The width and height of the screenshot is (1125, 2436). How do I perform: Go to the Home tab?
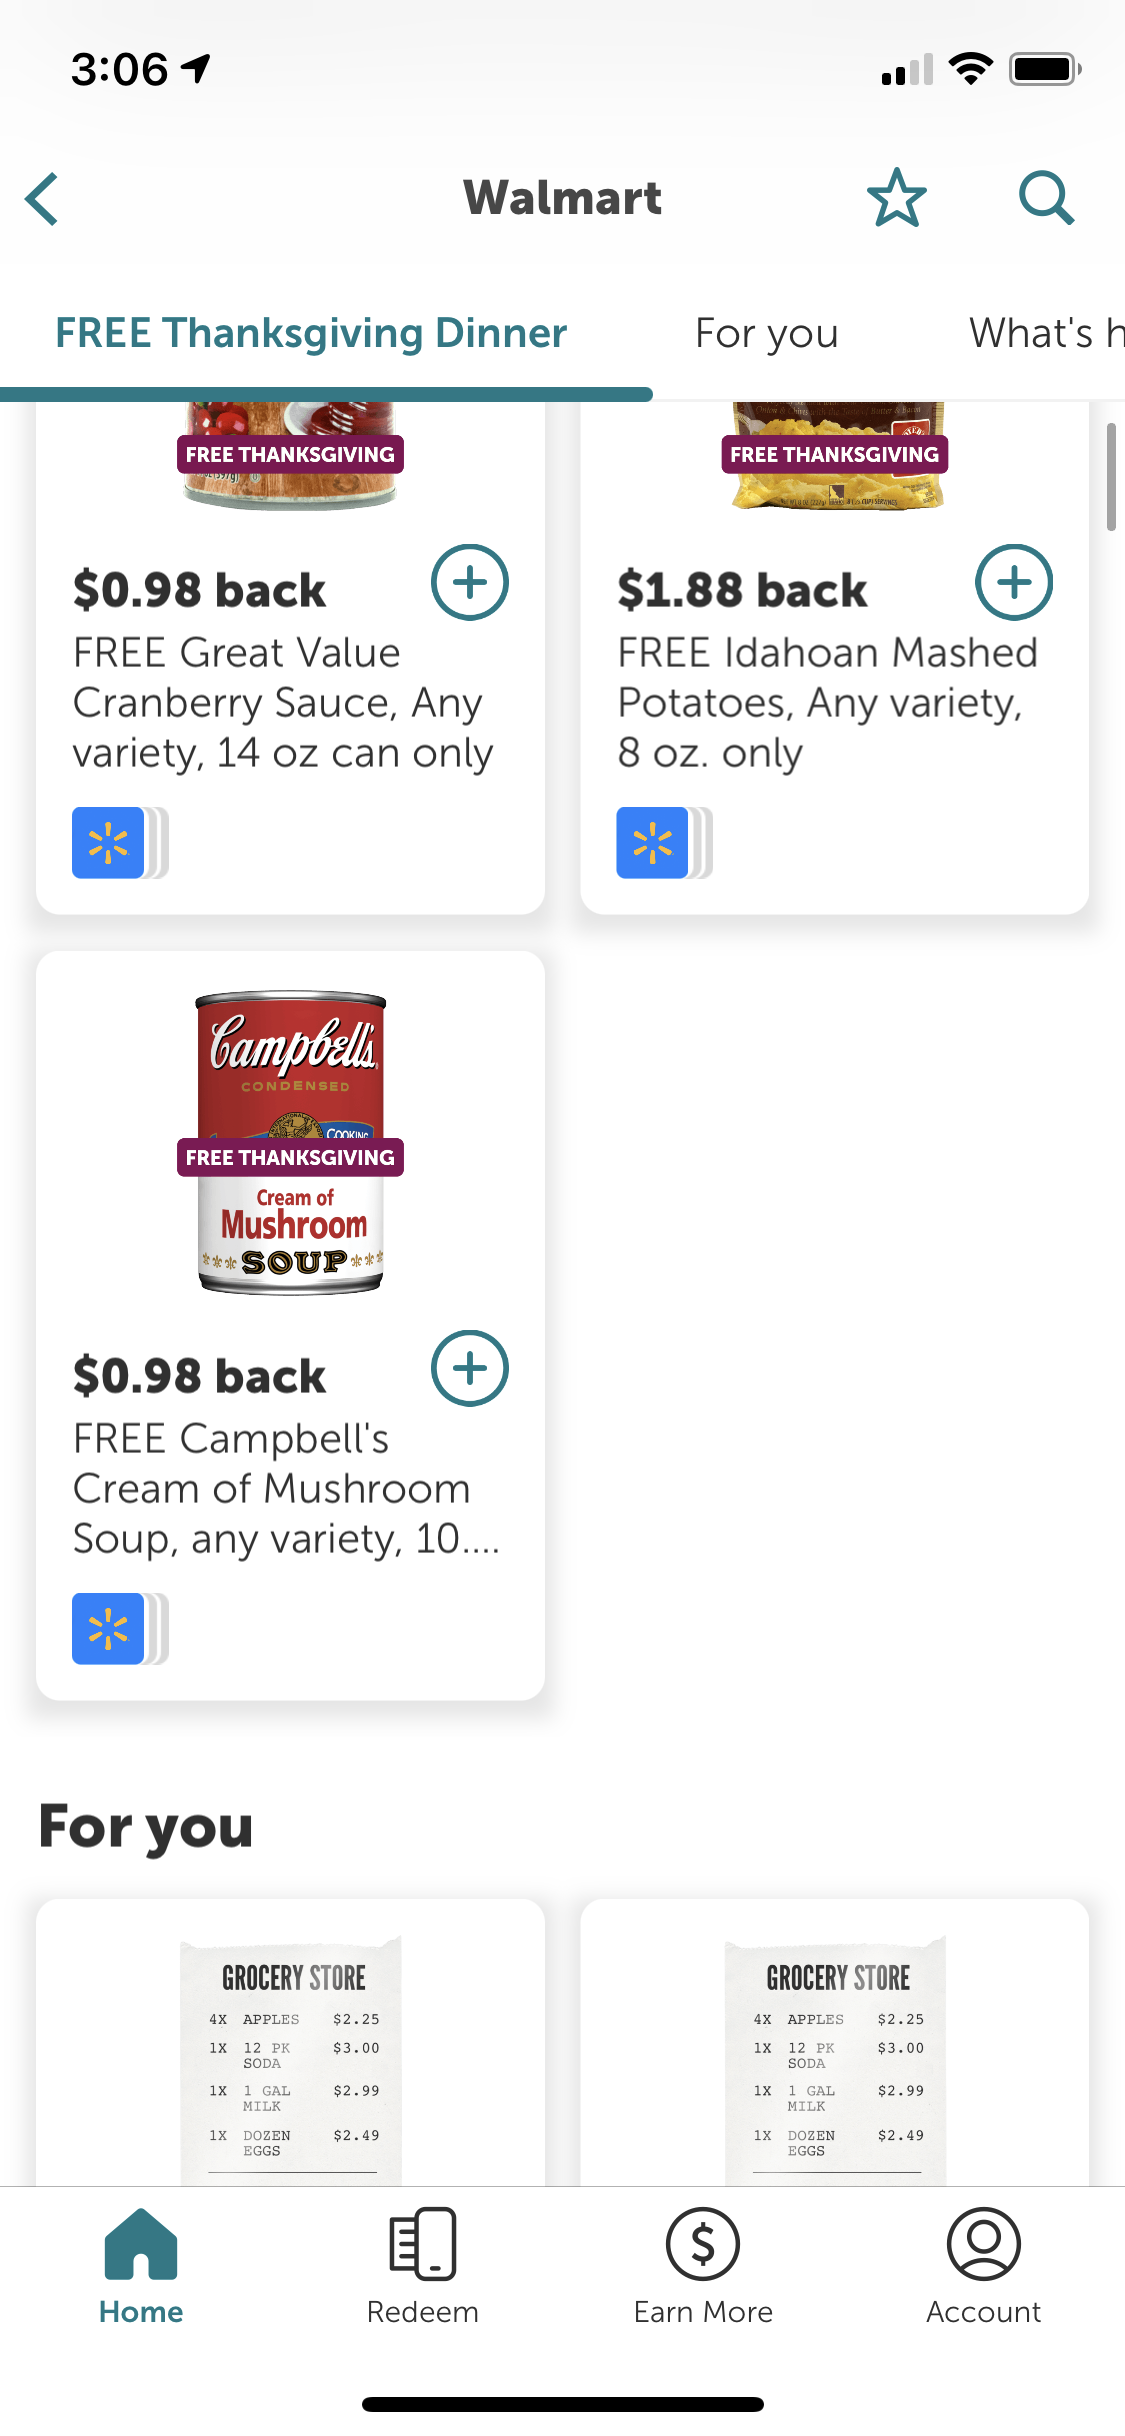pyautogui.click(x=141, y=2266)
